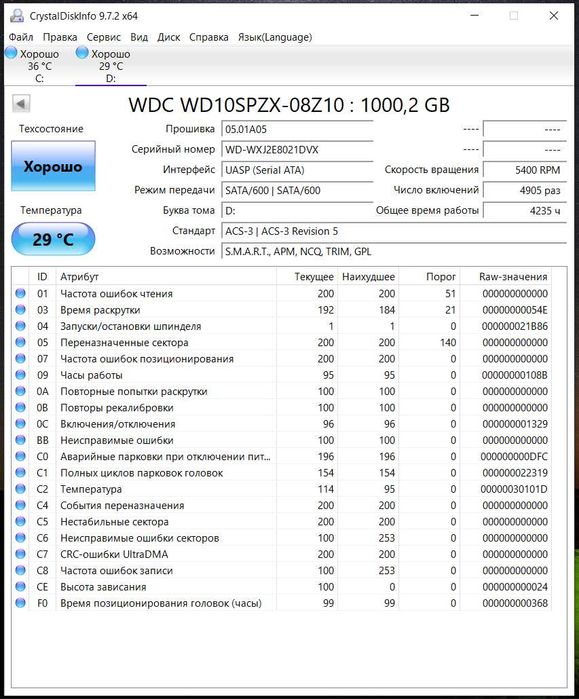This screenshot has width=579, height=699.
Task: Click status icon for attribute 05
Action: 20,342
